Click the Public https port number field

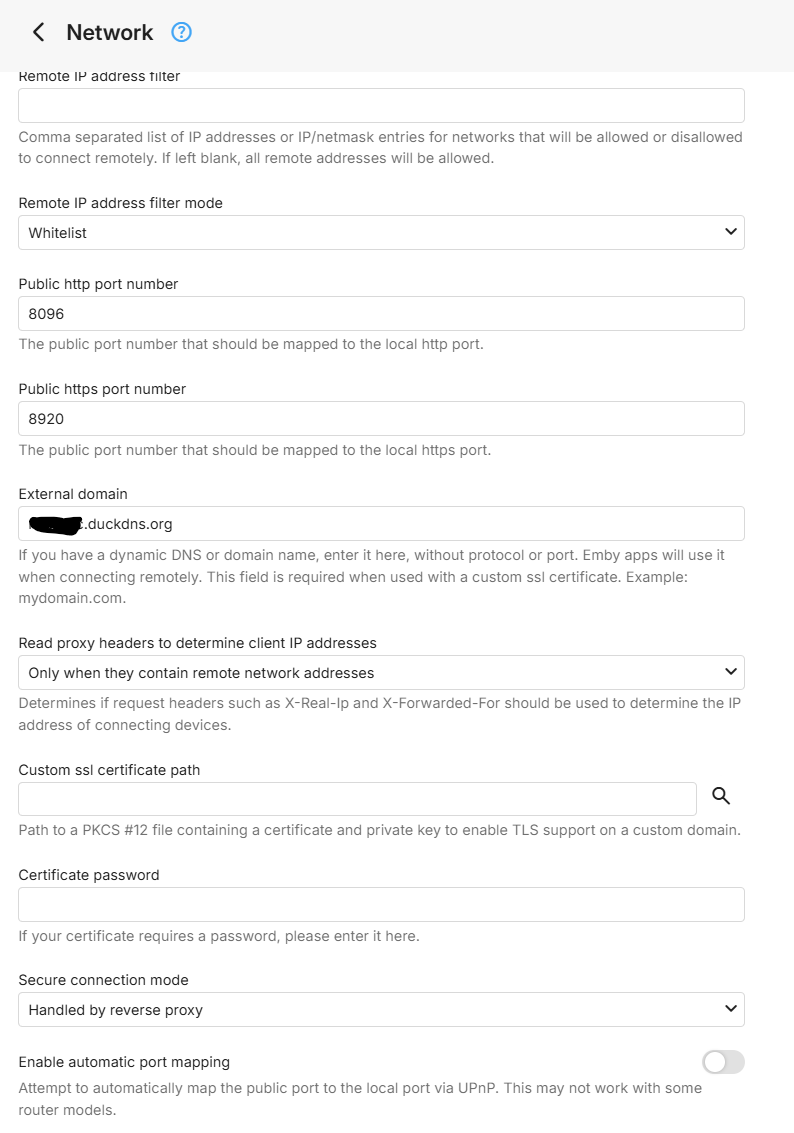[381, 419]
